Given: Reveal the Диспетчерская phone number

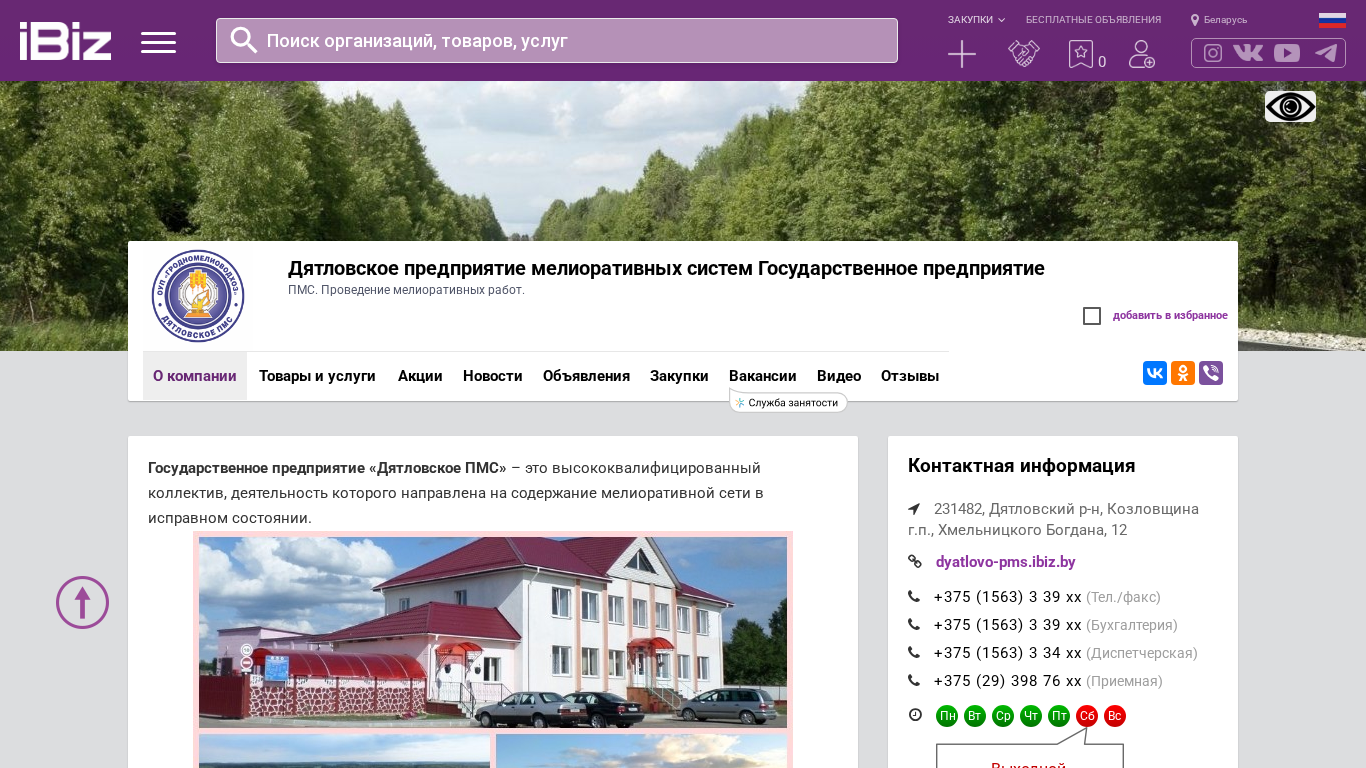Looking at the screenshot, I should pyautogui.click(x=1008, y=653).
